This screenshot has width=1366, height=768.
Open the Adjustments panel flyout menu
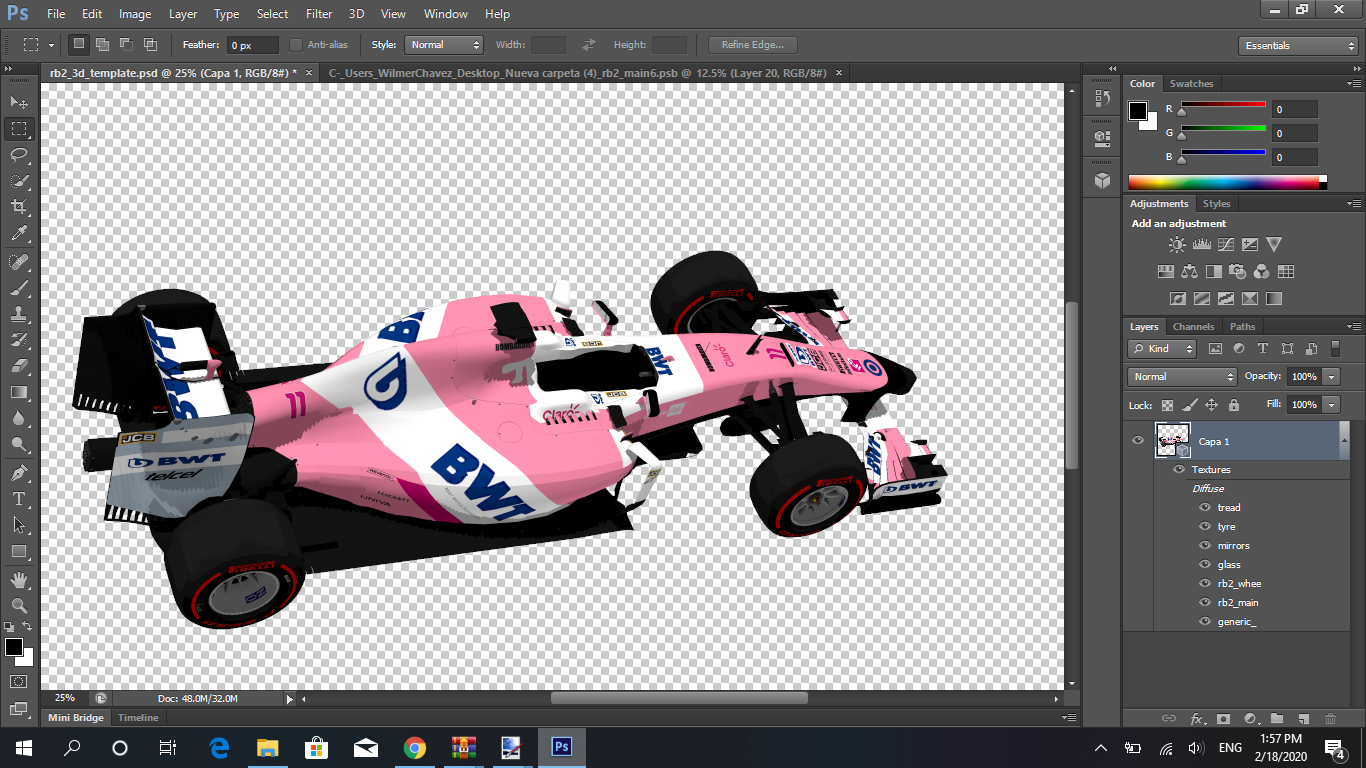point(1353,204)
